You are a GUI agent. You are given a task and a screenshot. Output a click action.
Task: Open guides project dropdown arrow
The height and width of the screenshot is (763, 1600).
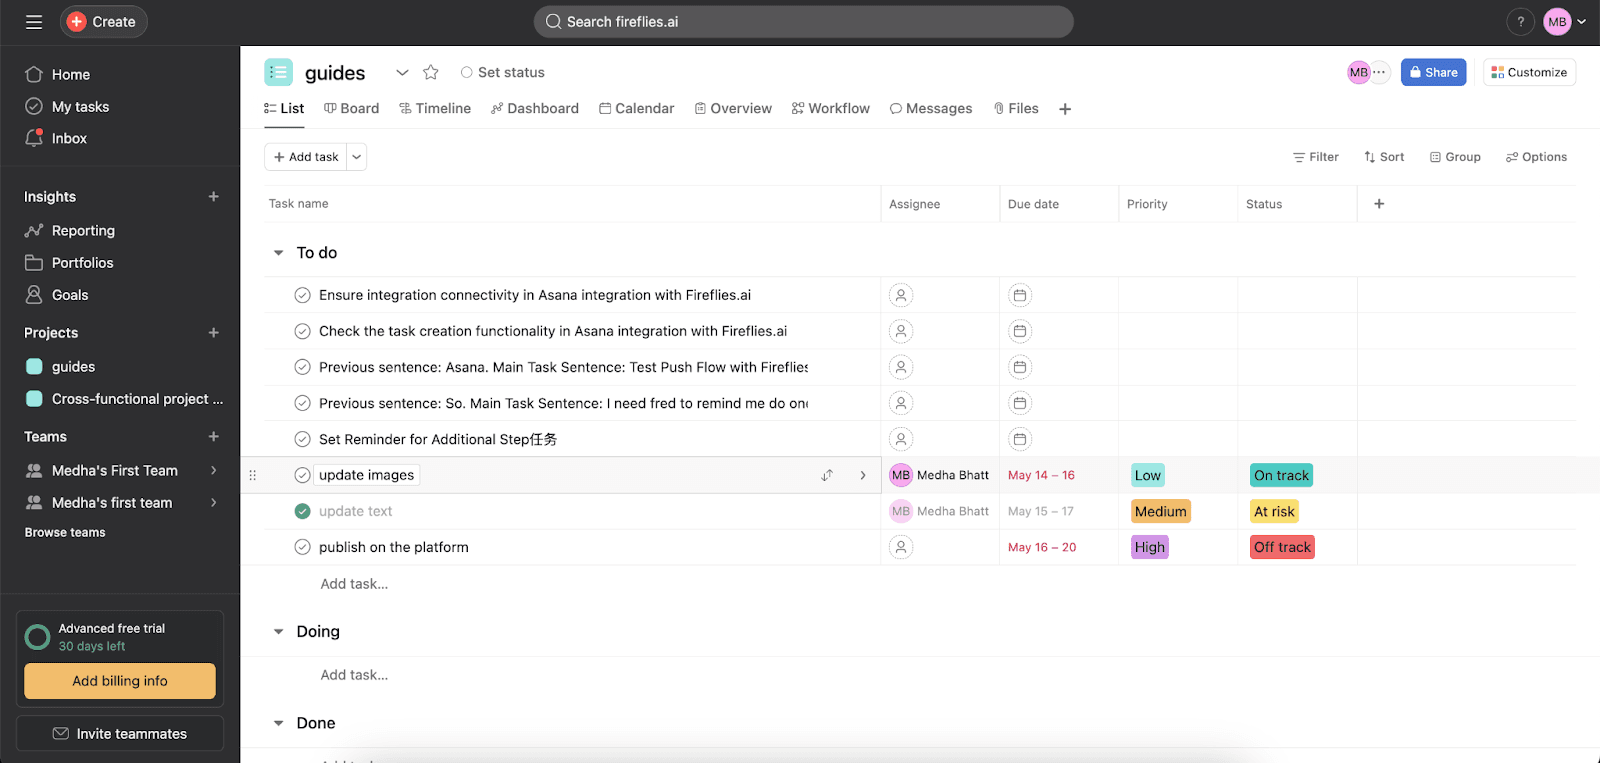402,72
